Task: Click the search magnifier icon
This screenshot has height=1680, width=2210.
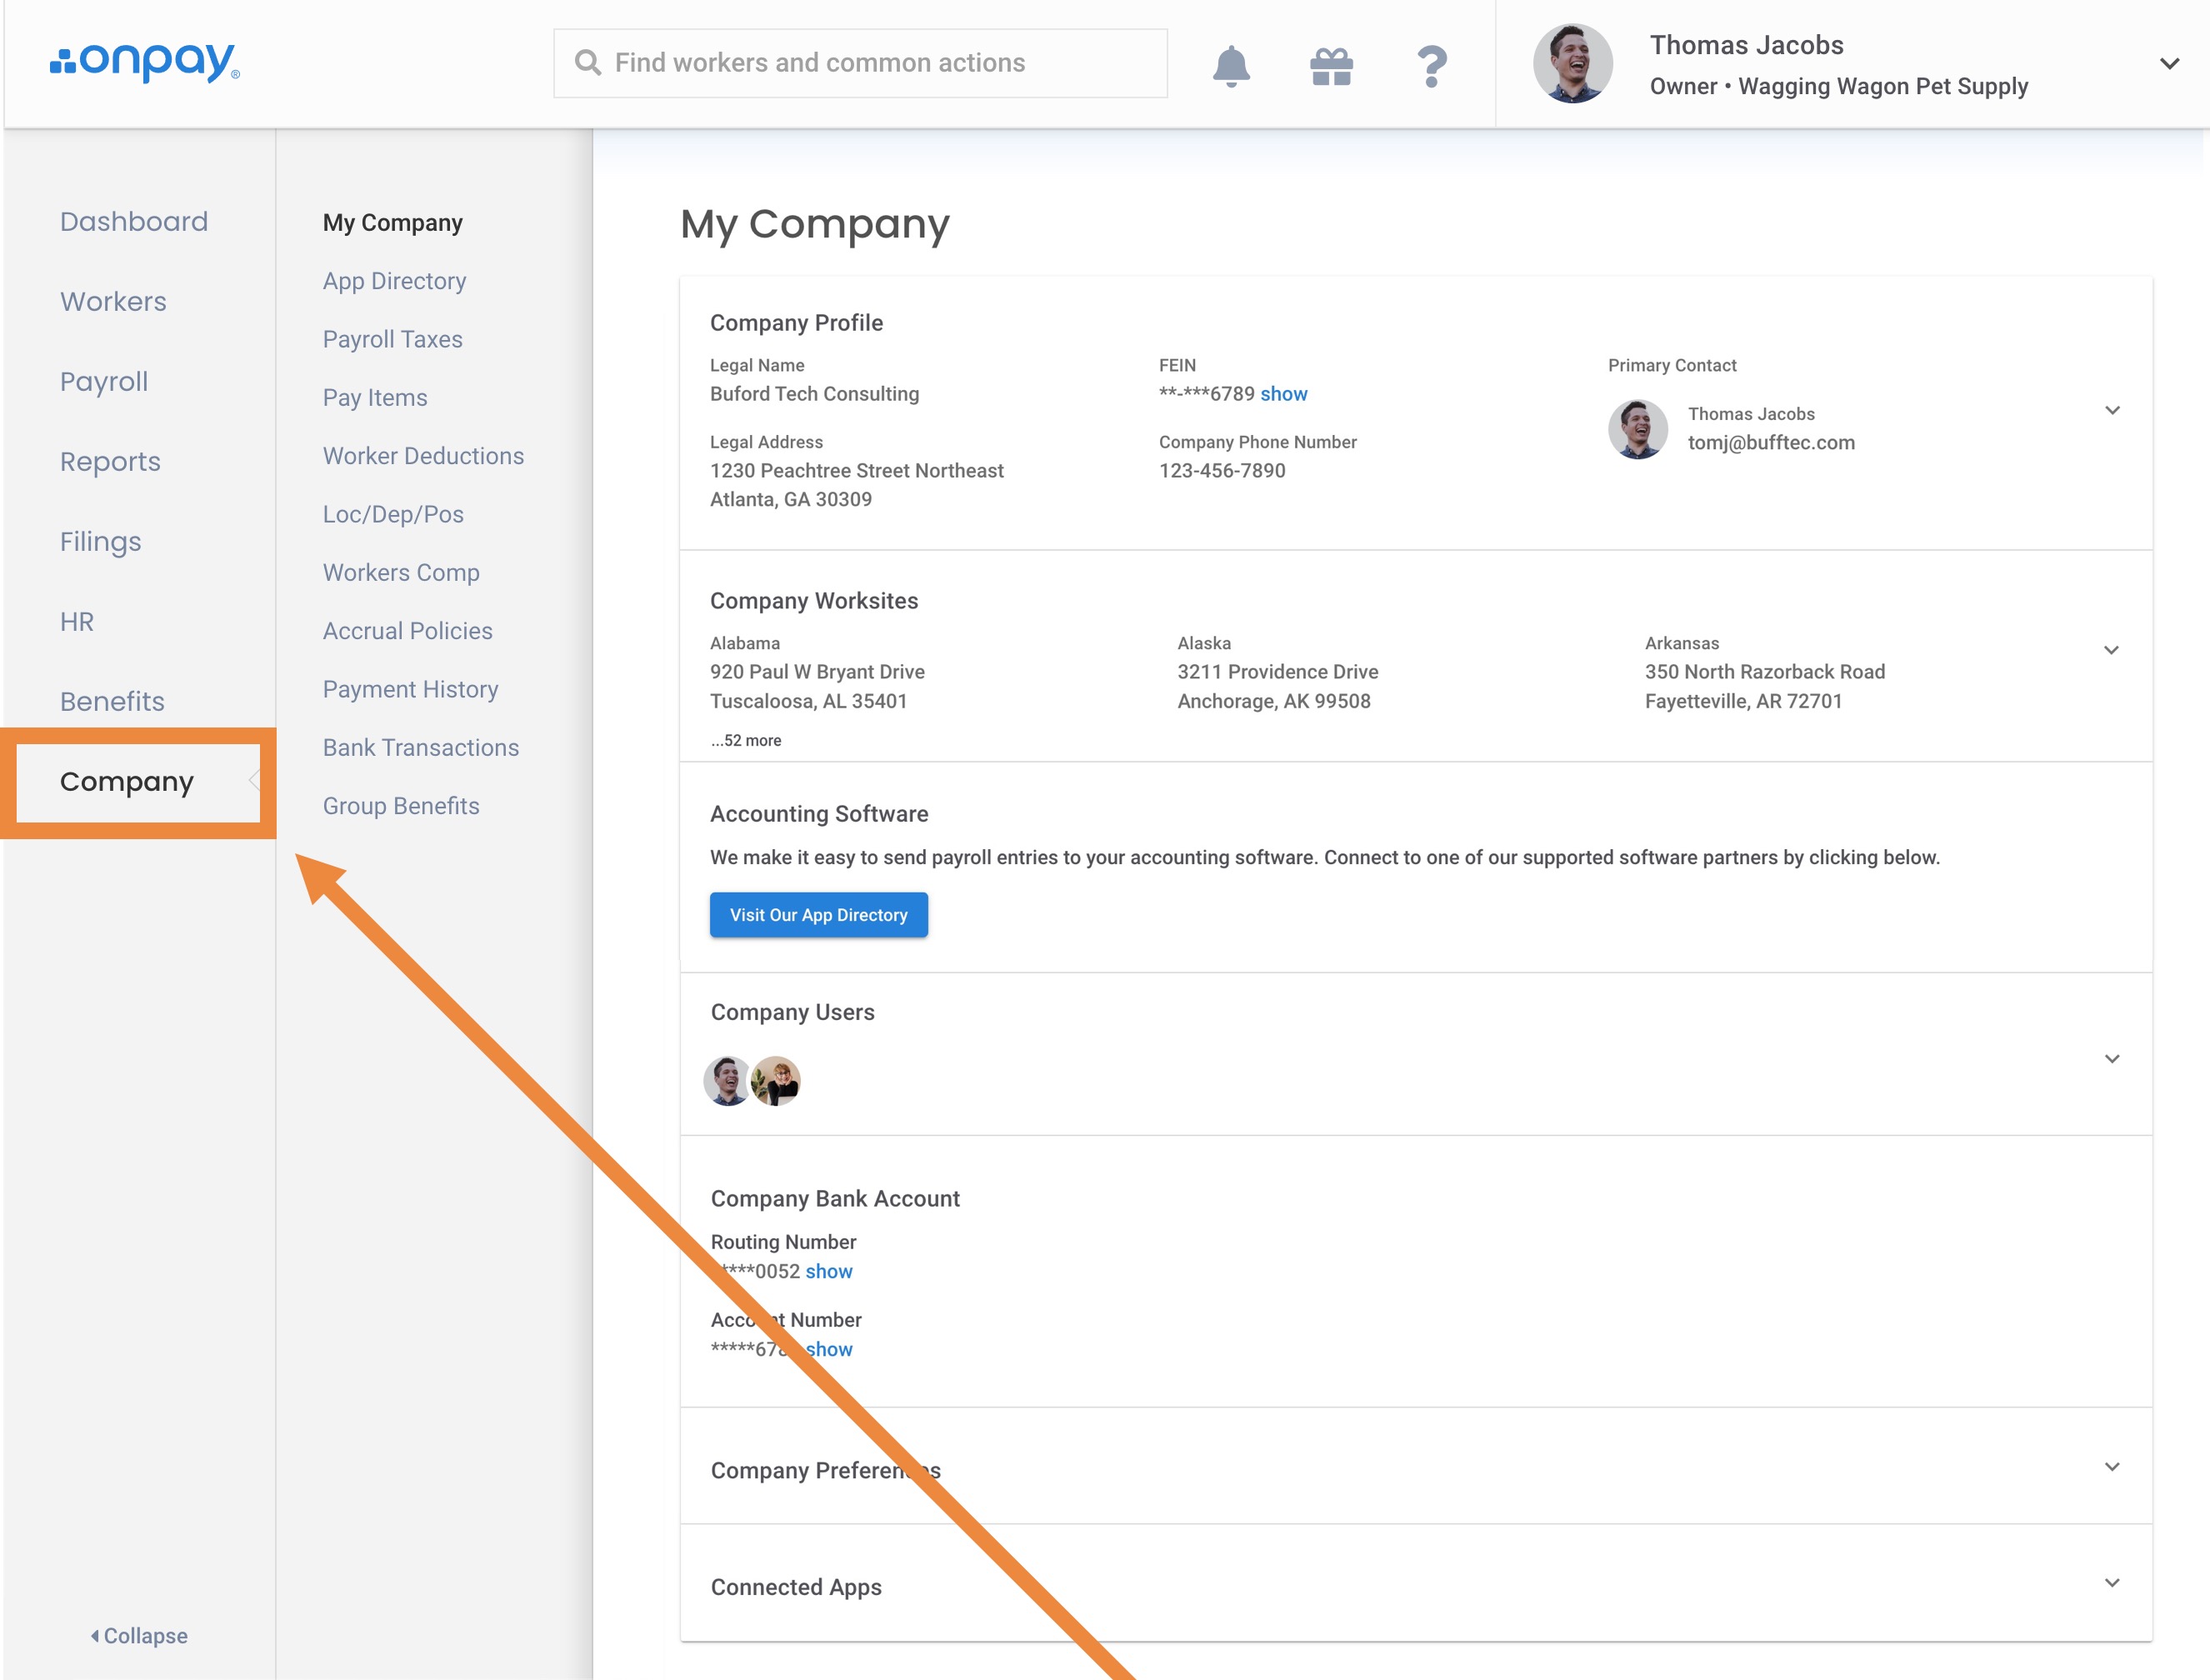Action: click(588, 63)
